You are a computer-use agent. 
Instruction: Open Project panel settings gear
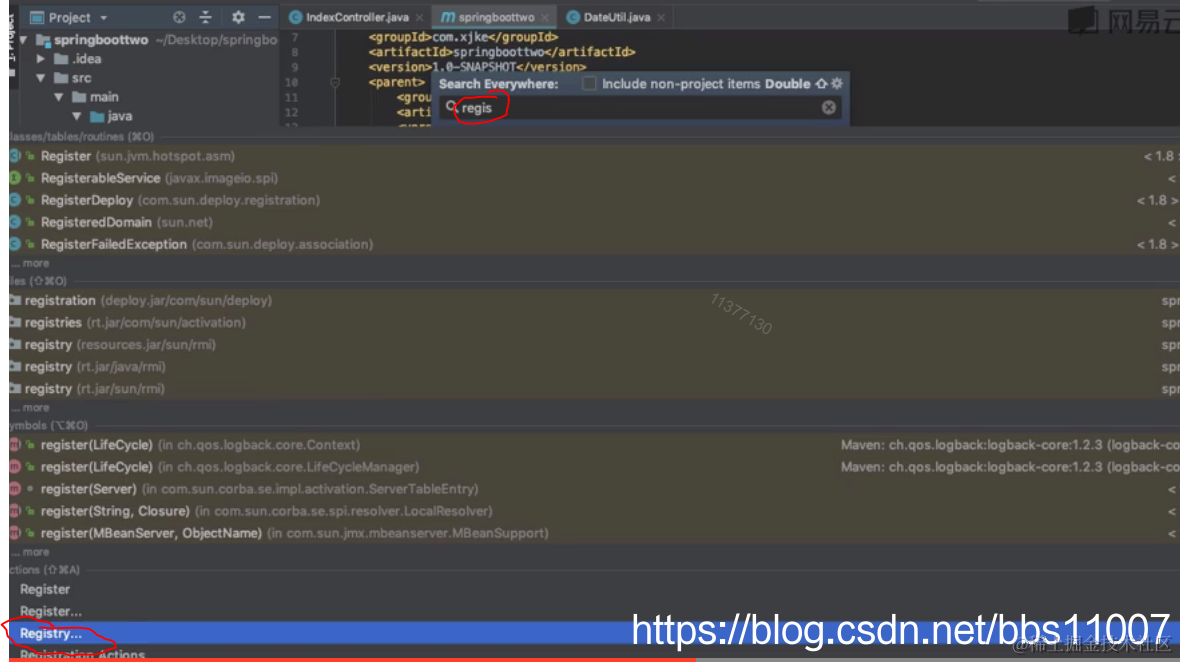point(238,17)
